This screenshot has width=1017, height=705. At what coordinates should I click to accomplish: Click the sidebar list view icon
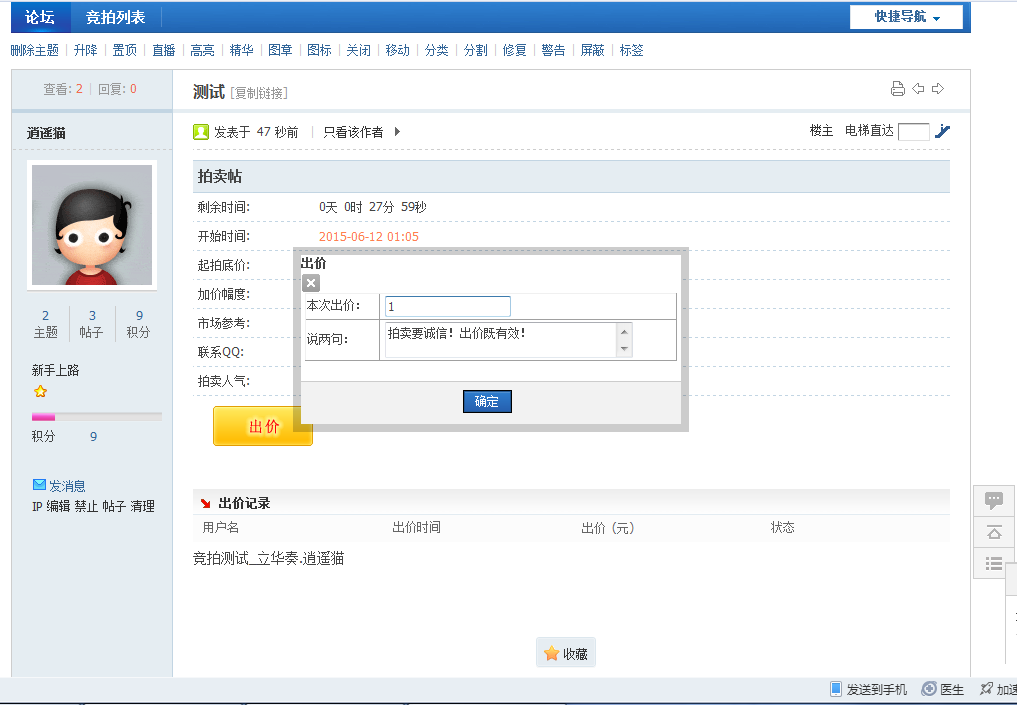point(994,563)
